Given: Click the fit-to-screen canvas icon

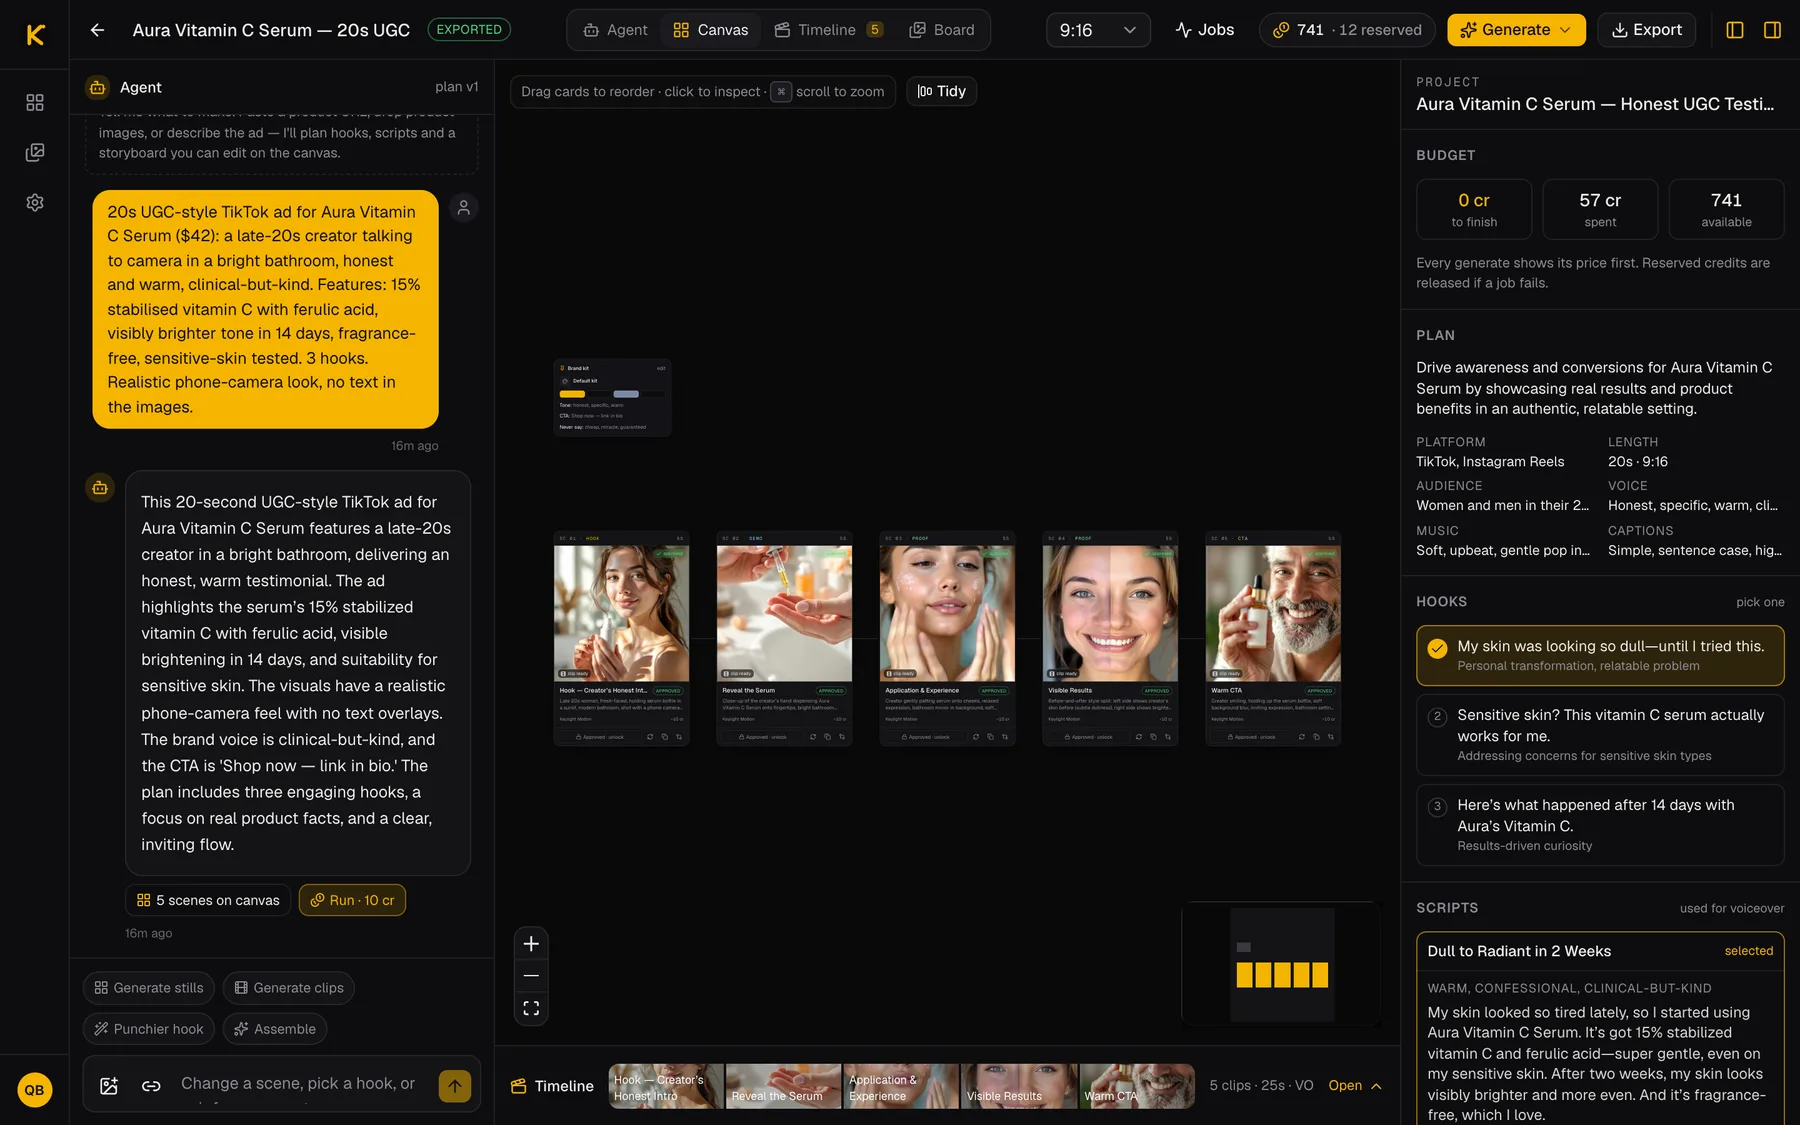Looking at the screenshot, I should pos(531,1008).
